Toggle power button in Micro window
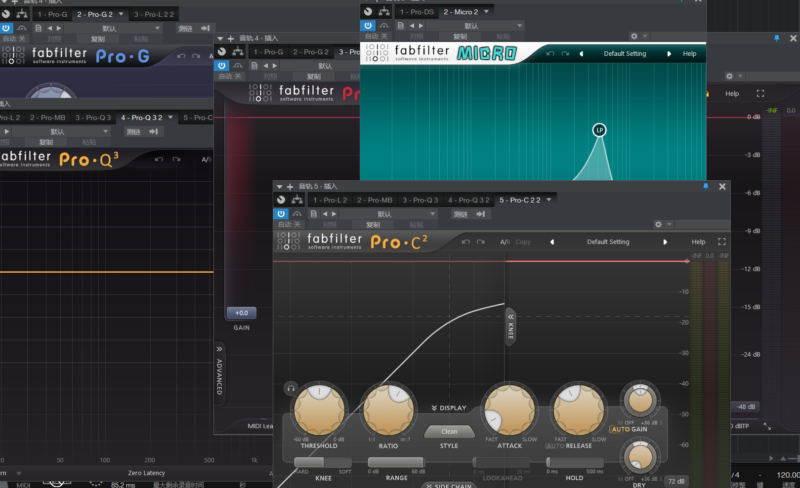Screen dimensions: 800x488 [367, 26]
